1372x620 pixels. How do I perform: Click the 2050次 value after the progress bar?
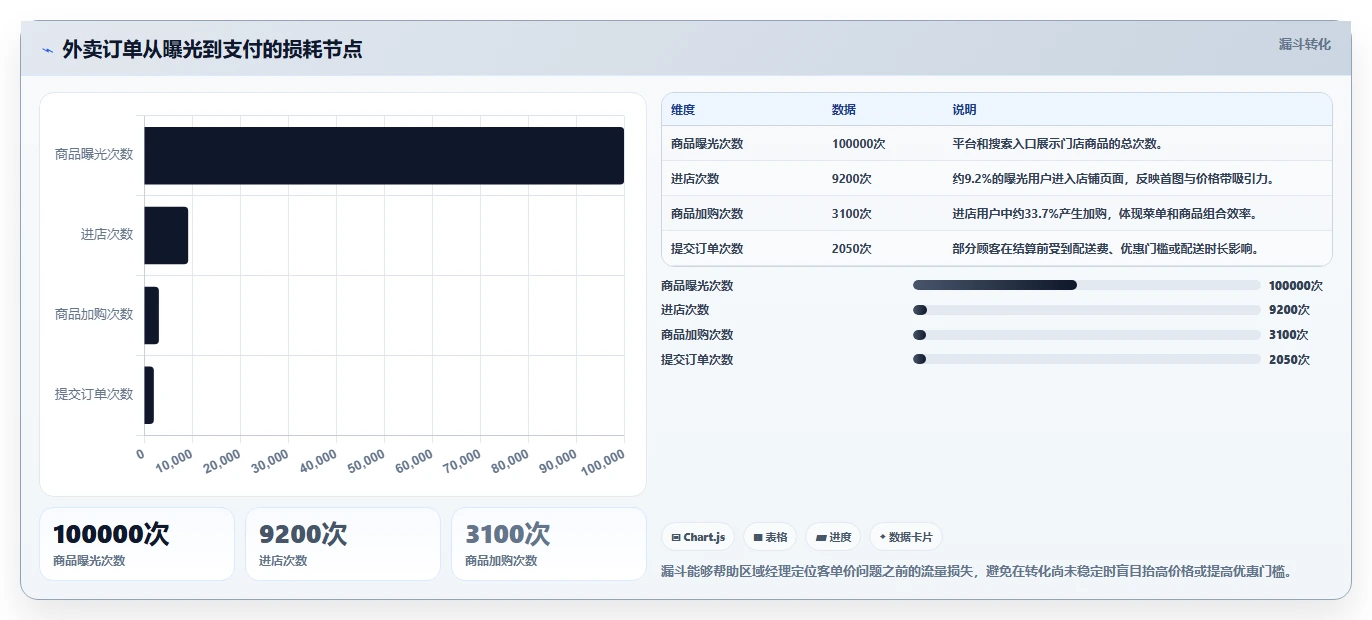pos(1289,360)
